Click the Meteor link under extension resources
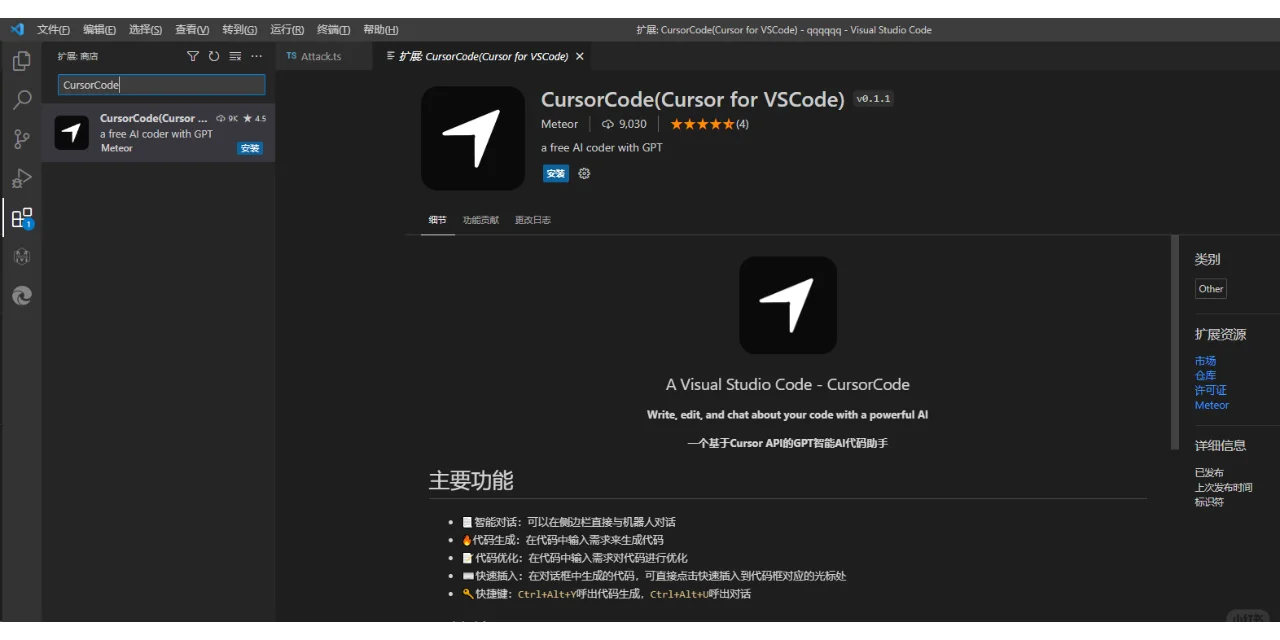The image size is (1280, 640). (x=1212, y=405)
